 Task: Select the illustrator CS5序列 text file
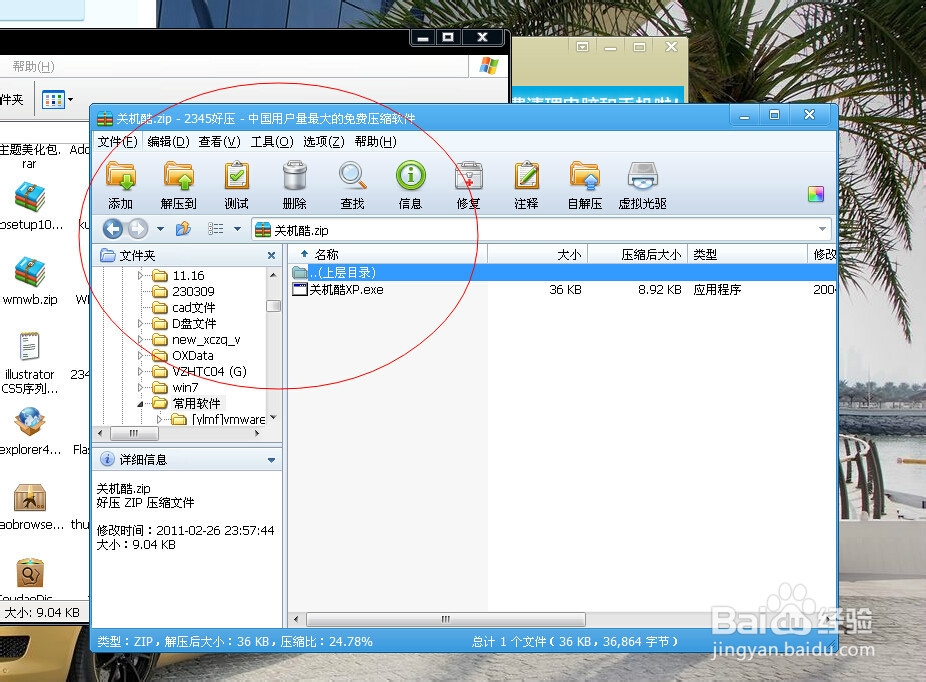tap(30, 363)
